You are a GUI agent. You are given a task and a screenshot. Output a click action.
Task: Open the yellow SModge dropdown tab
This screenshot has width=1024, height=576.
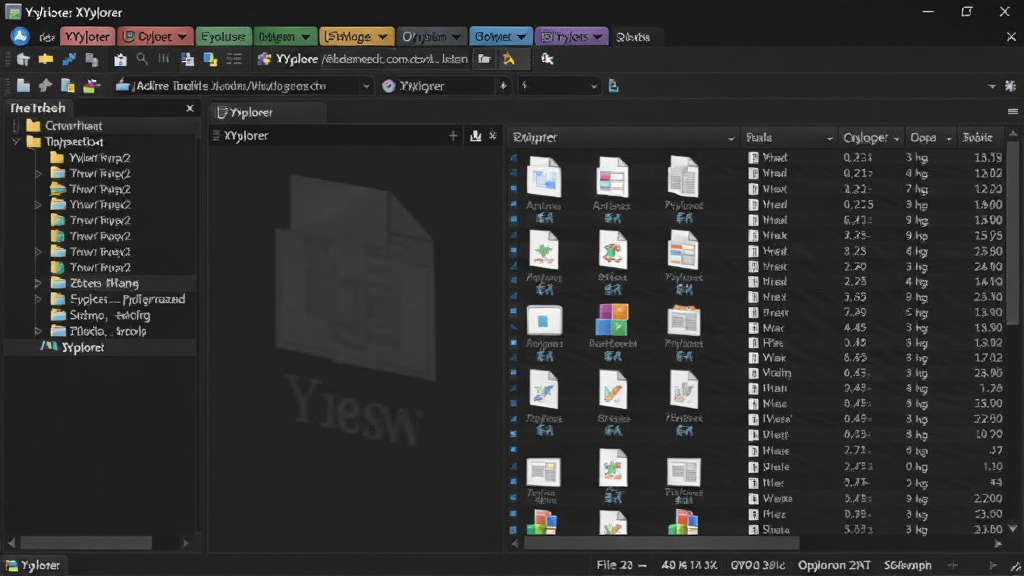(x=356, y=37)
